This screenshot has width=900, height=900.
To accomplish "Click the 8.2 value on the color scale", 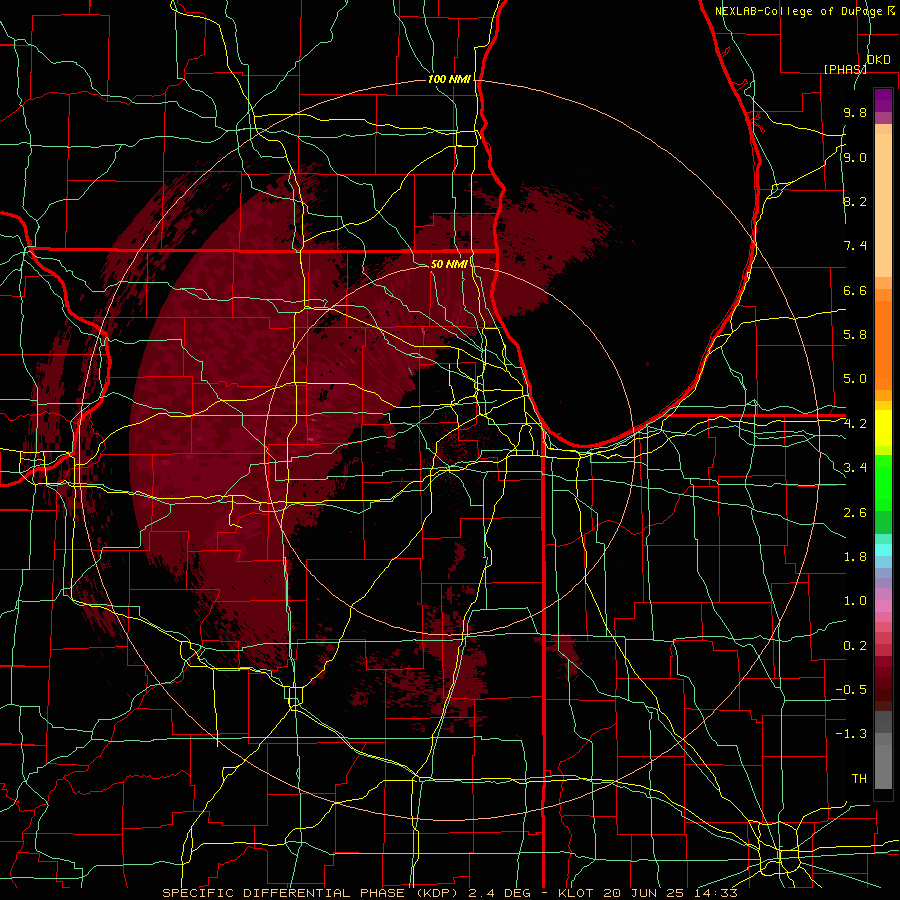I will point(855,201).
